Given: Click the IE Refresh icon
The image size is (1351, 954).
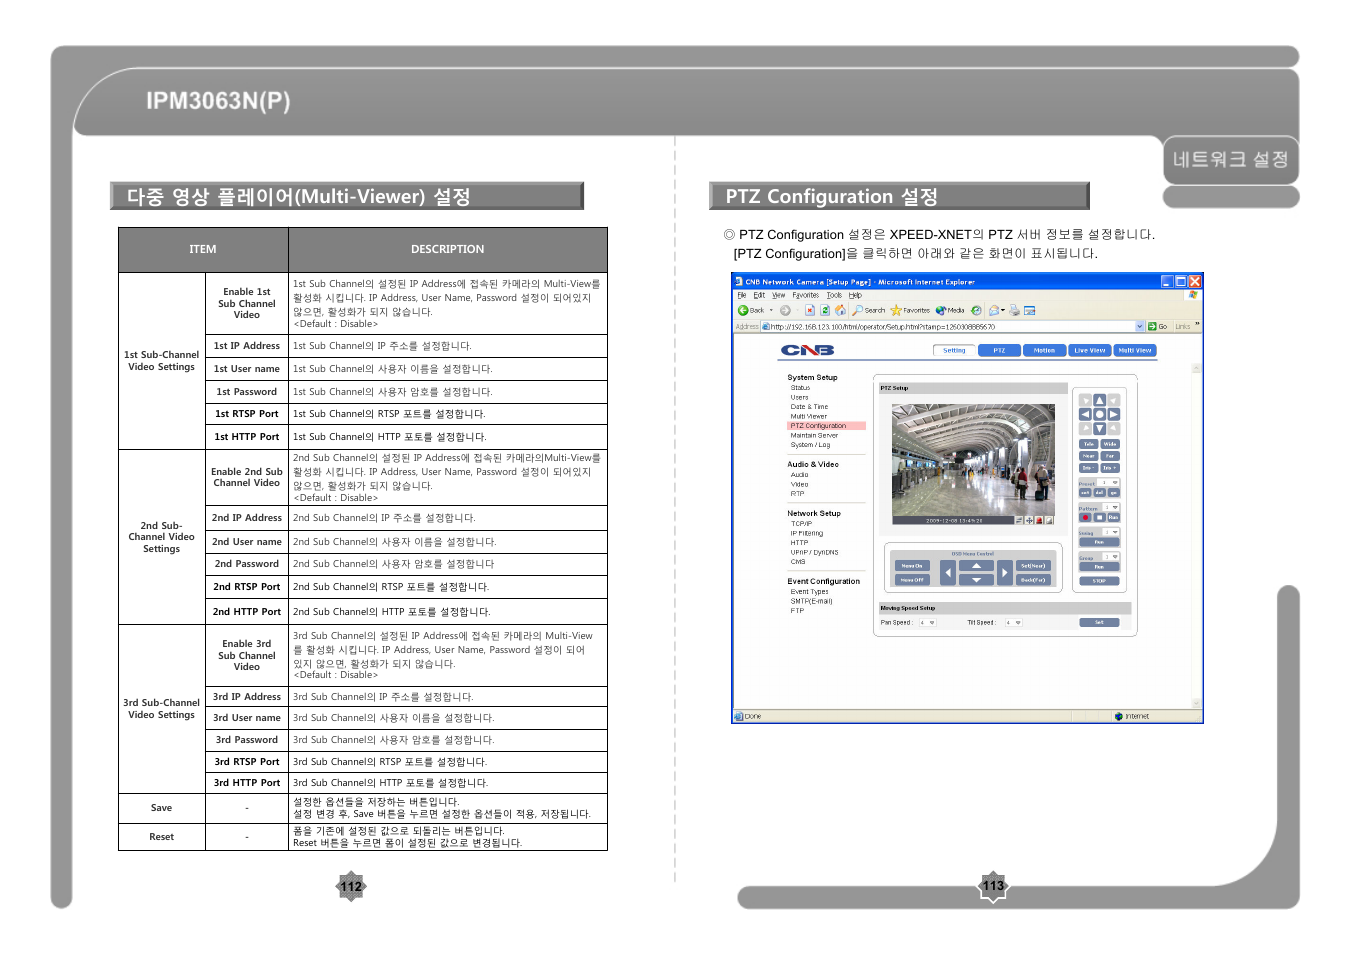Looking at the screenshot, I should [x=825, y=310].
